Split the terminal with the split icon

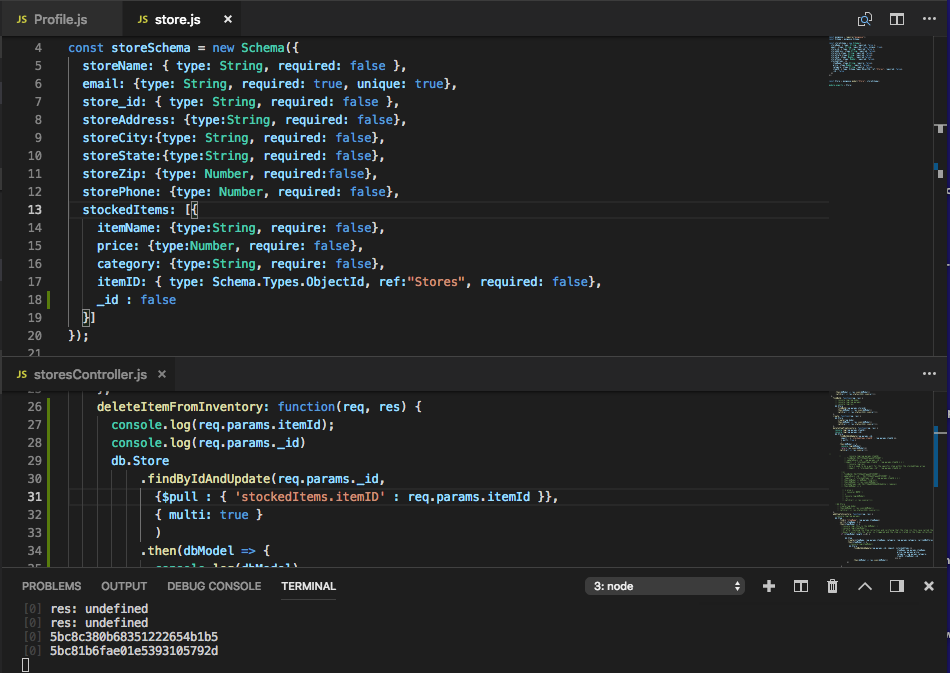click(800, 586)
